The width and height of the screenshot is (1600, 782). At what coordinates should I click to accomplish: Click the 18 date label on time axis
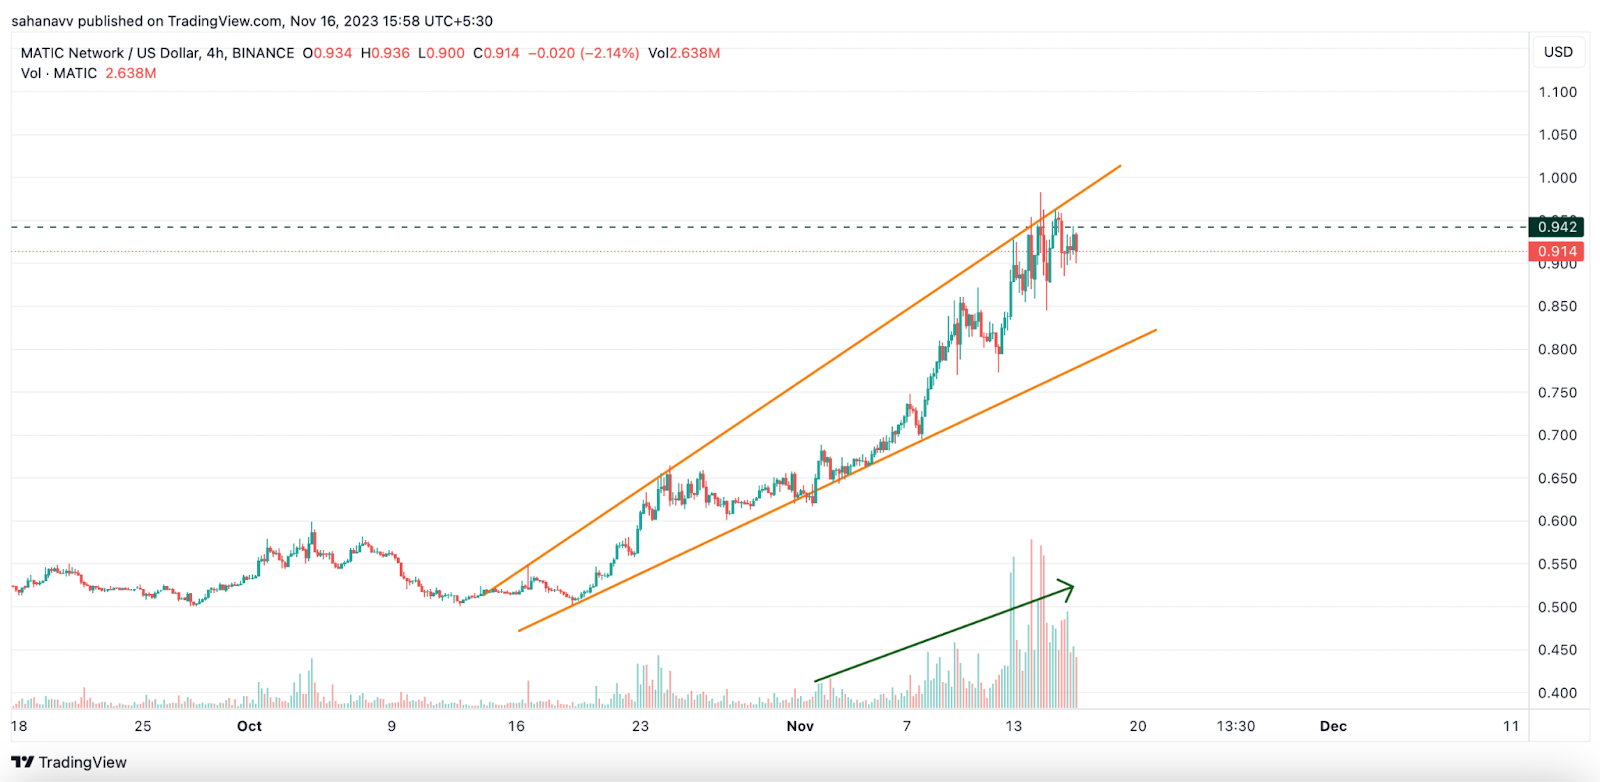(19, 726)
